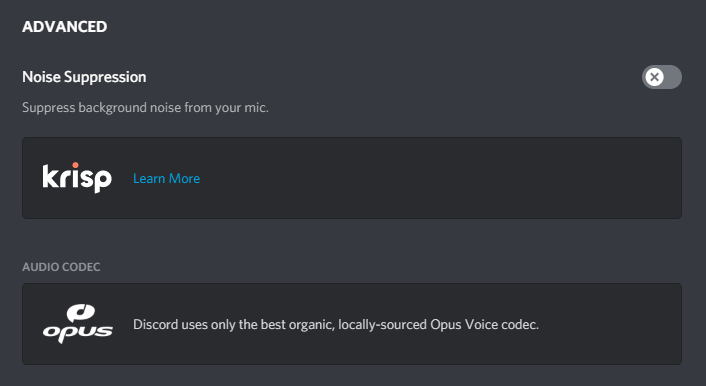Click the lowercase opus wordmark text

pos(77,334)
